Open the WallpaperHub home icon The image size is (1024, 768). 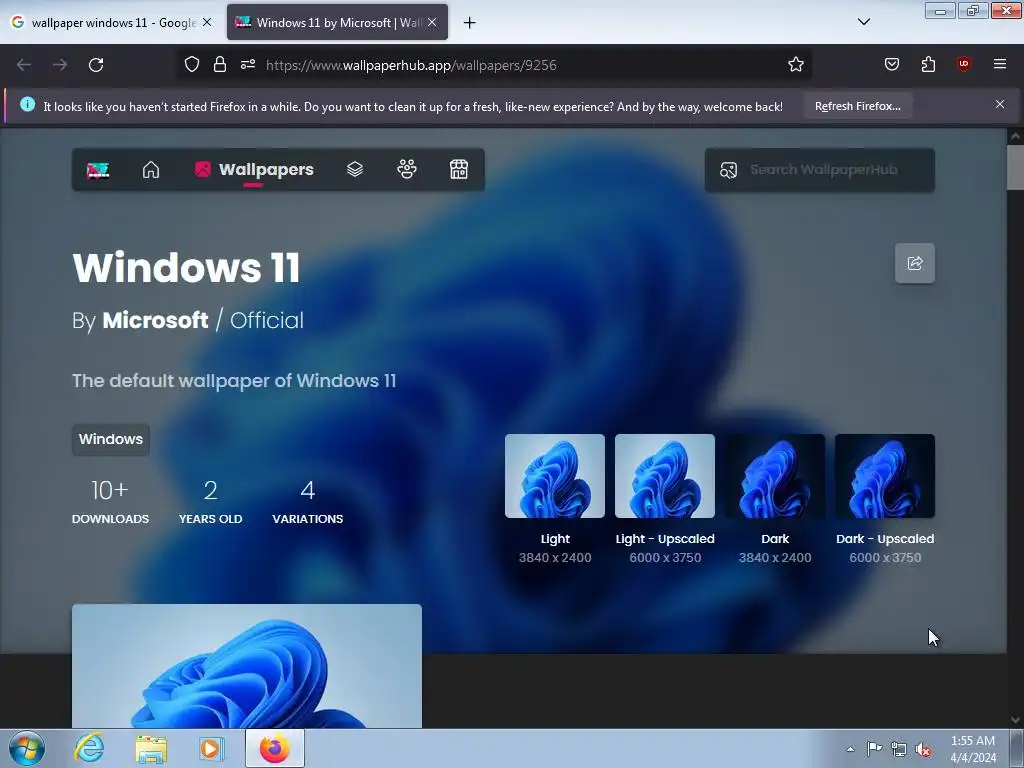(x=151, y=170)
